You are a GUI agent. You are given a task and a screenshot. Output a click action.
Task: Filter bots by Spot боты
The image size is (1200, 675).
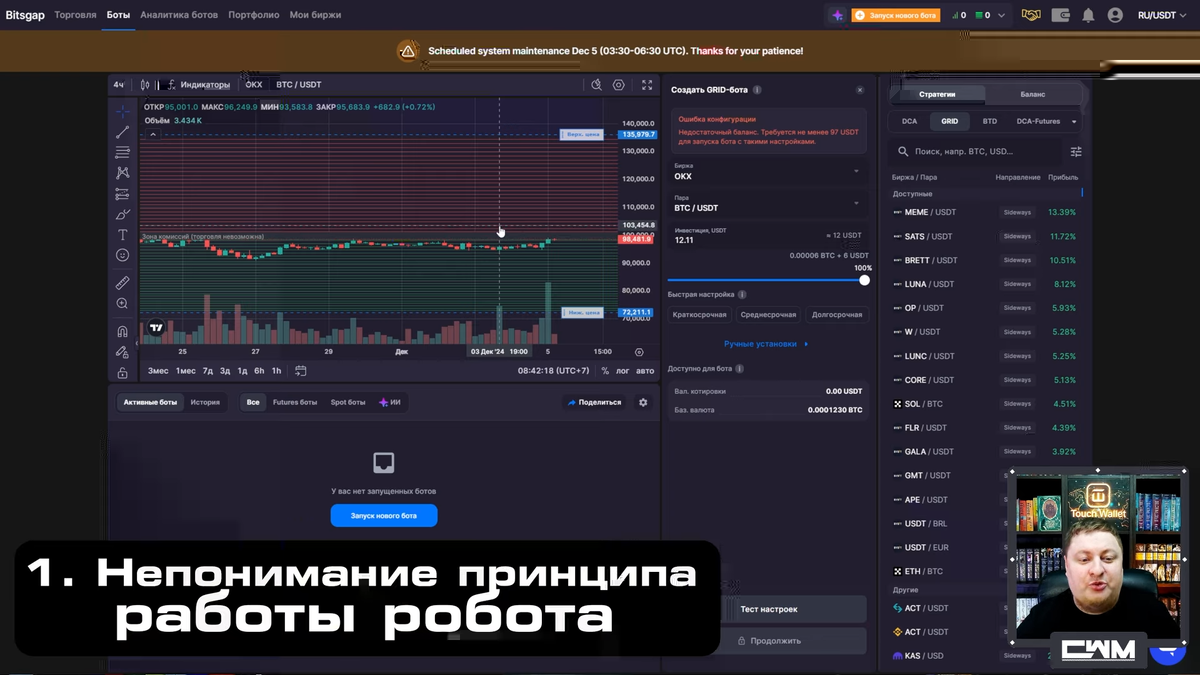click(x=348, y=402)
